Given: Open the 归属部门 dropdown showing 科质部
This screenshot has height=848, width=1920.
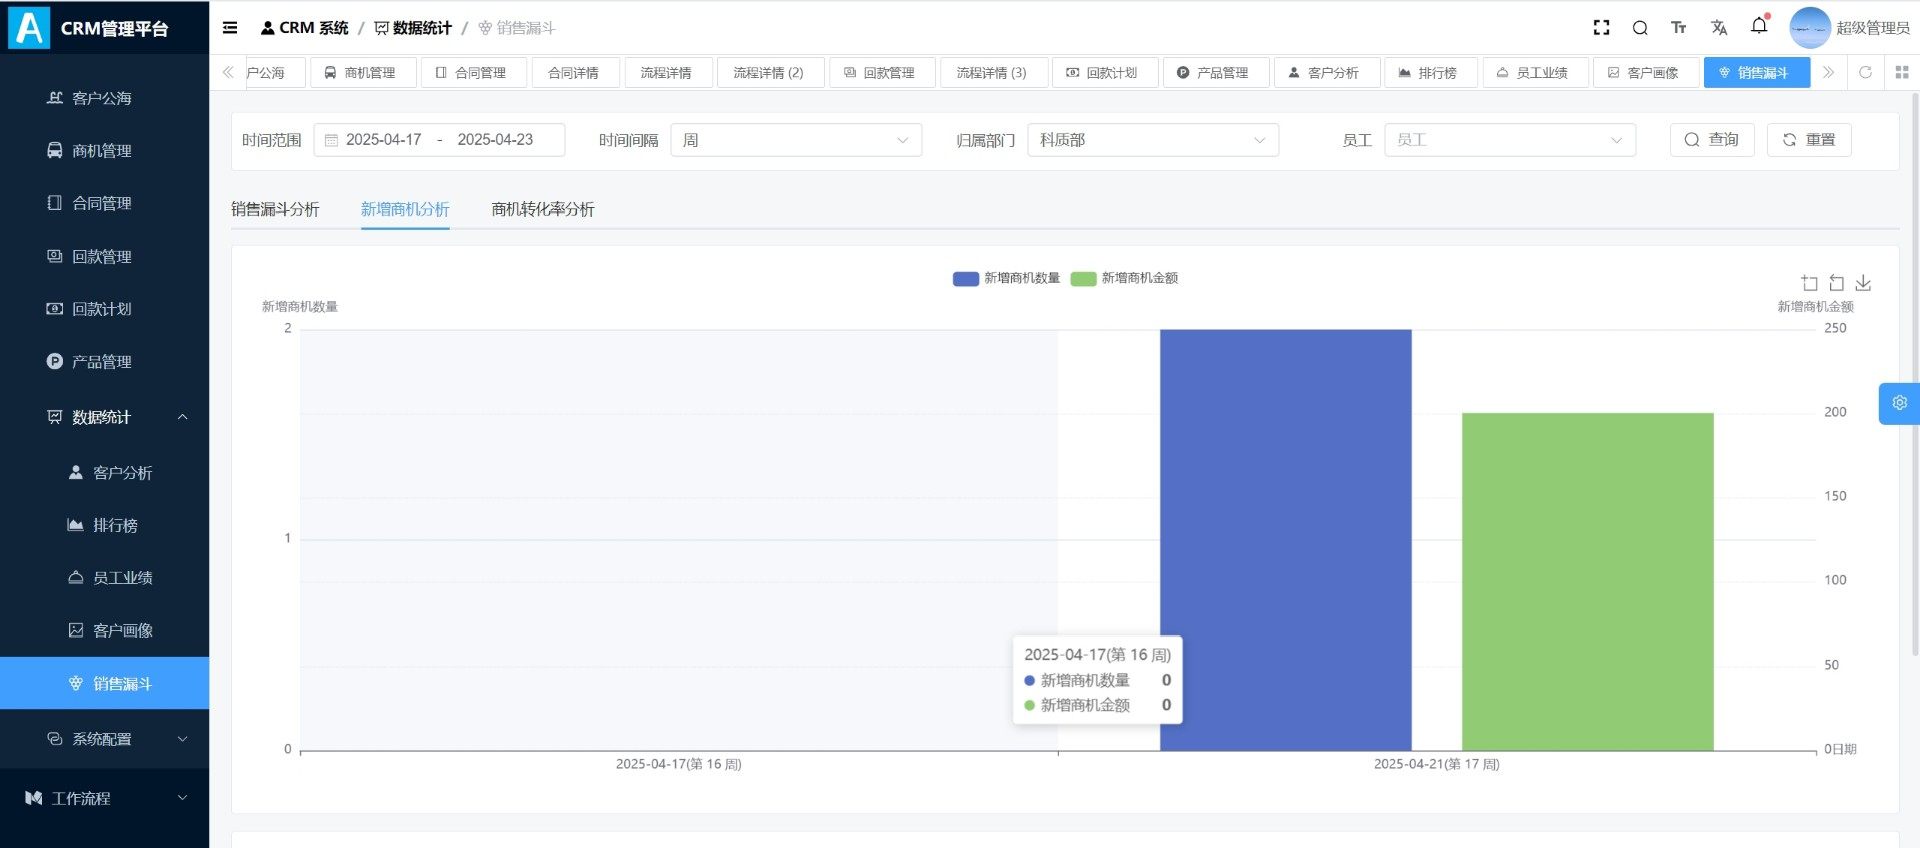Looking at the screenshot, I should 1153,140.
